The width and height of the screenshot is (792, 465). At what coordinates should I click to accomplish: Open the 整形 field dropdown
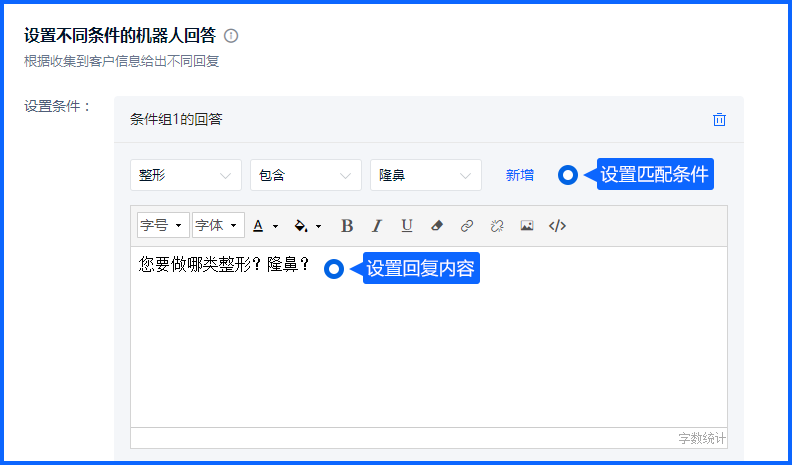point(186,175)
